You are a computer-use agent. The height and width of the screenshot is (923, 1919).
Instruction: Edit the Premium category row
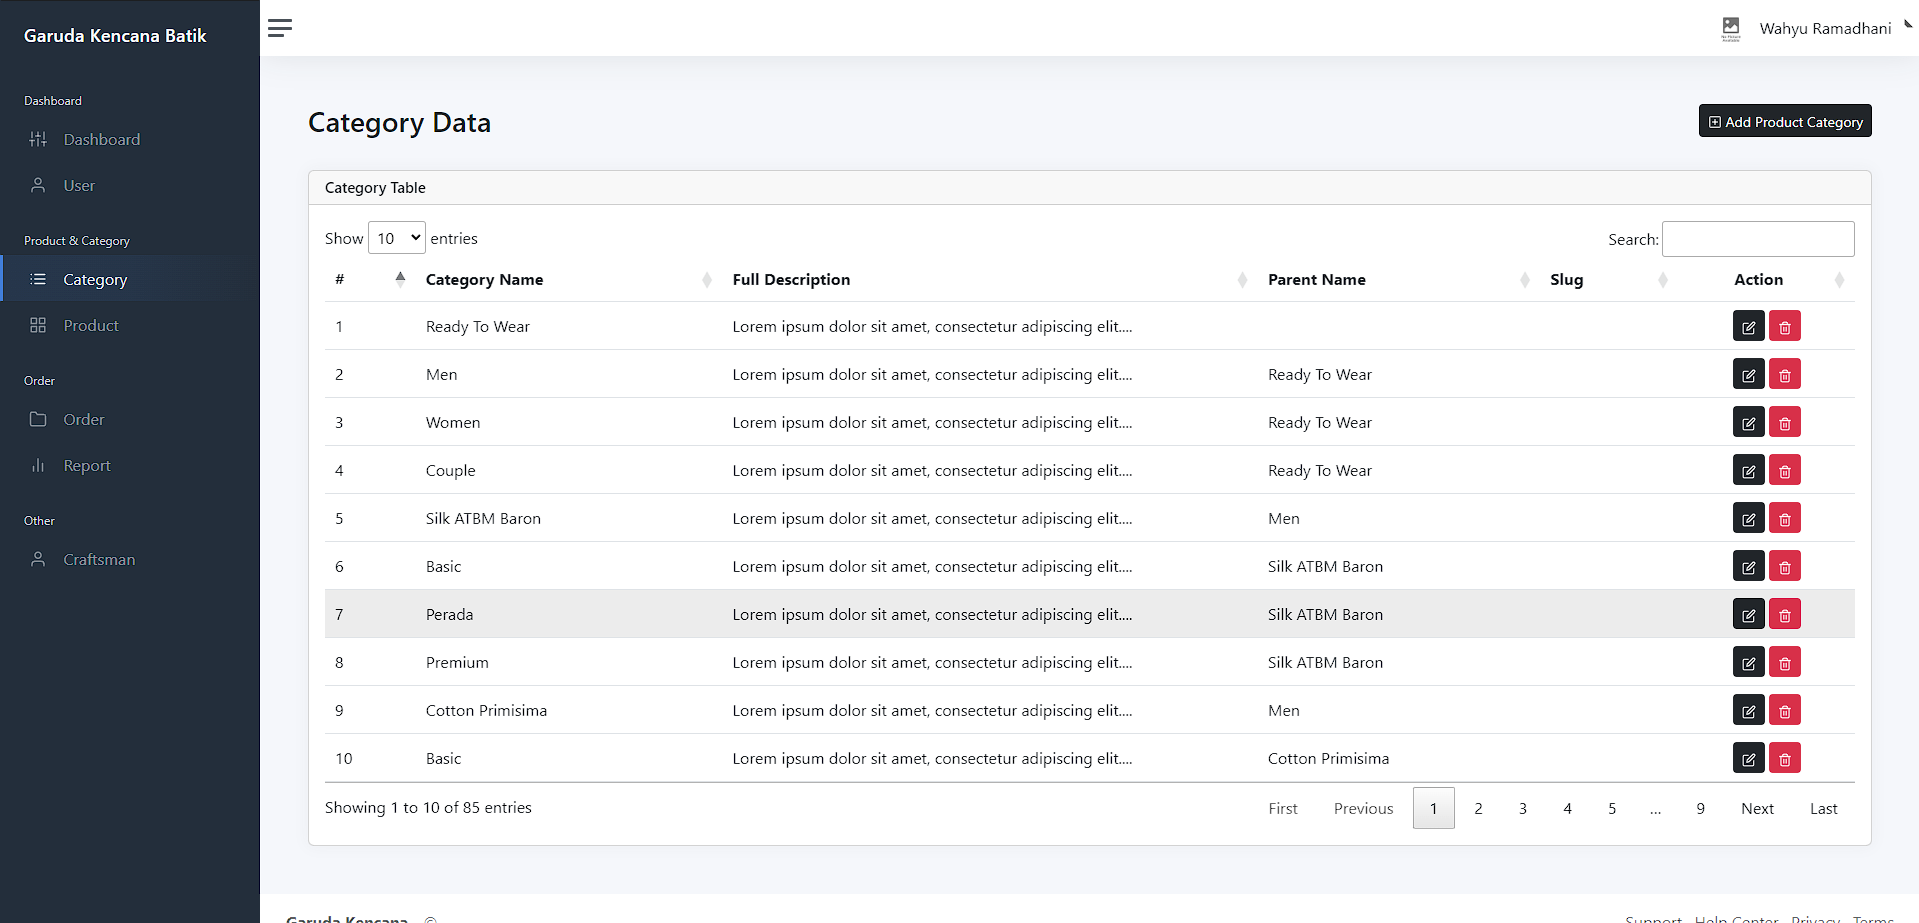pos(1748,663)
